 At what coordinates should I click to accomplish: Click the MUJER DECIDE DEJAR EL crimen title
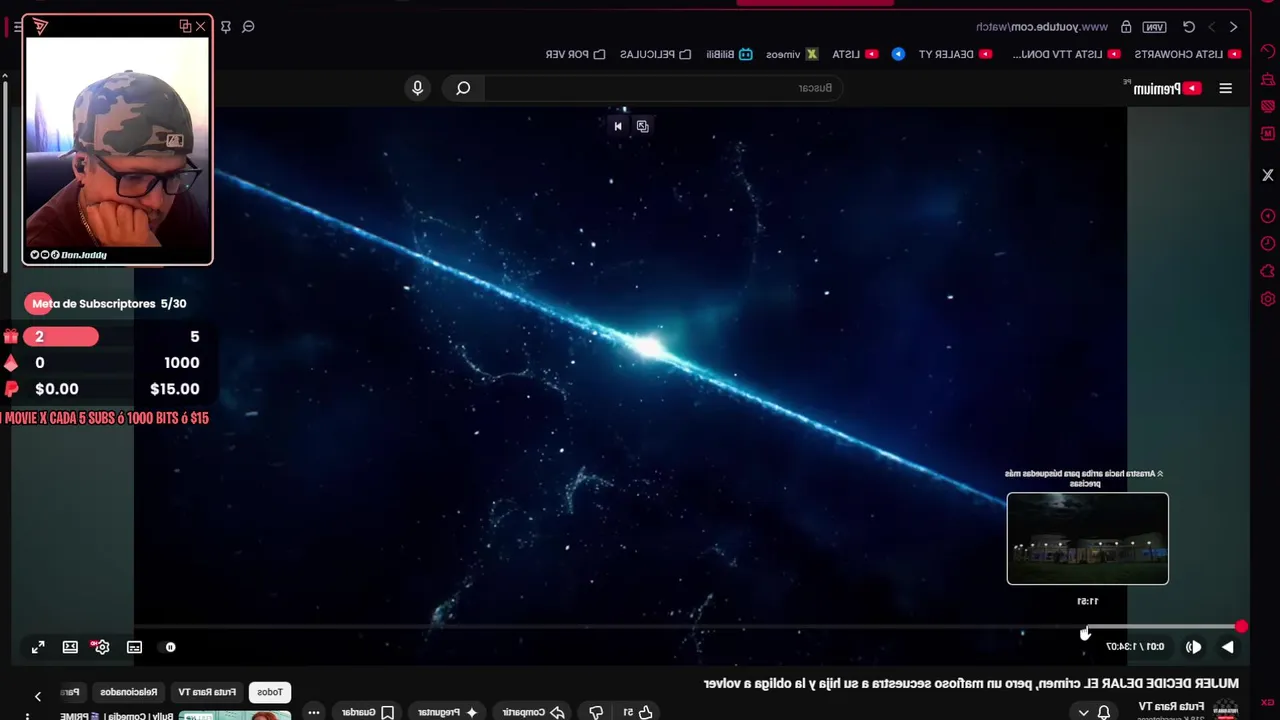971,683
